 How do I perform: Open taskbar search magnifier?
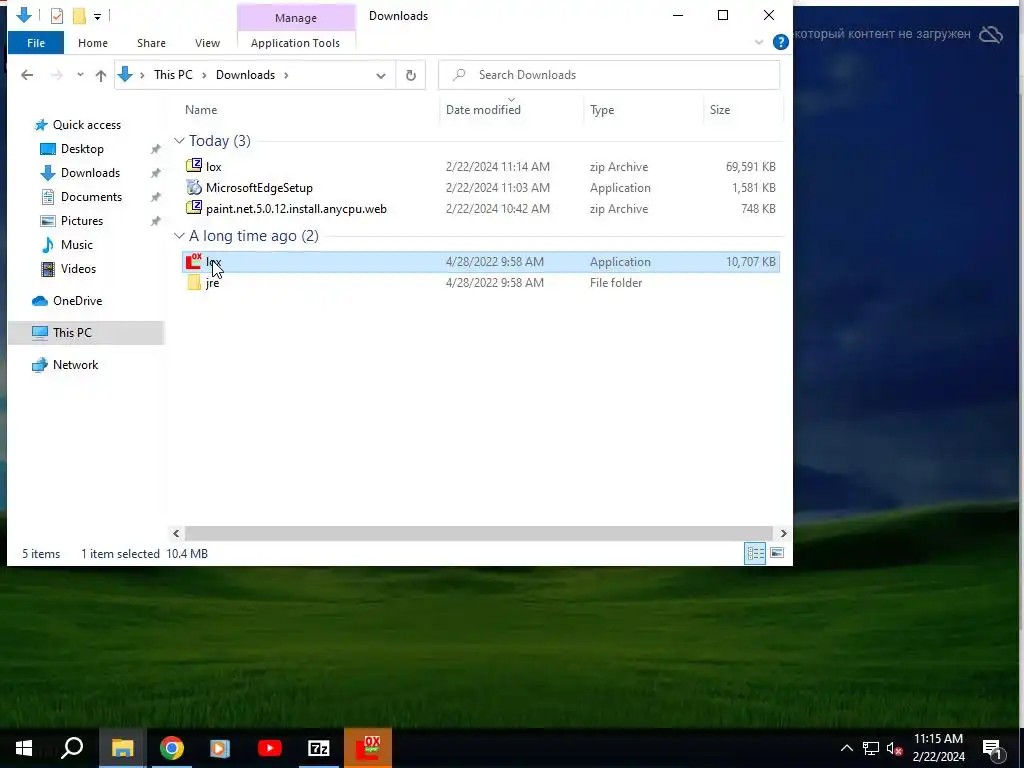[x=72, y=748]
